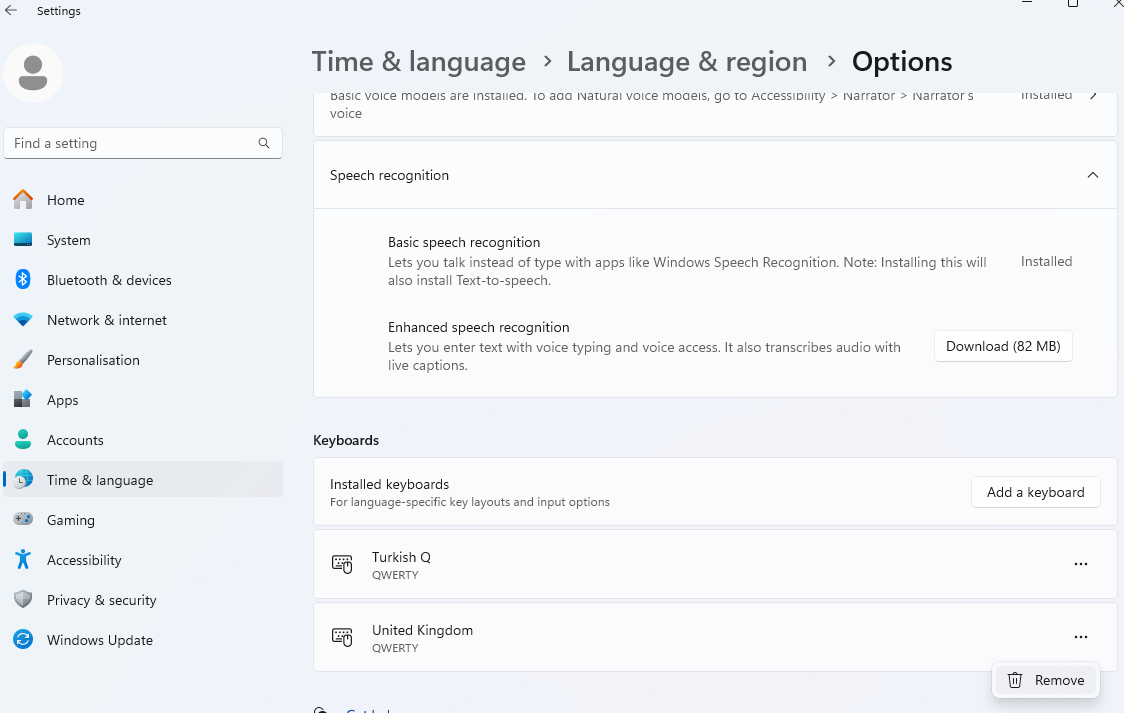Click the search magnifier icon
The height and width of the screenshot is (713, 1124).
click(264, 143)
